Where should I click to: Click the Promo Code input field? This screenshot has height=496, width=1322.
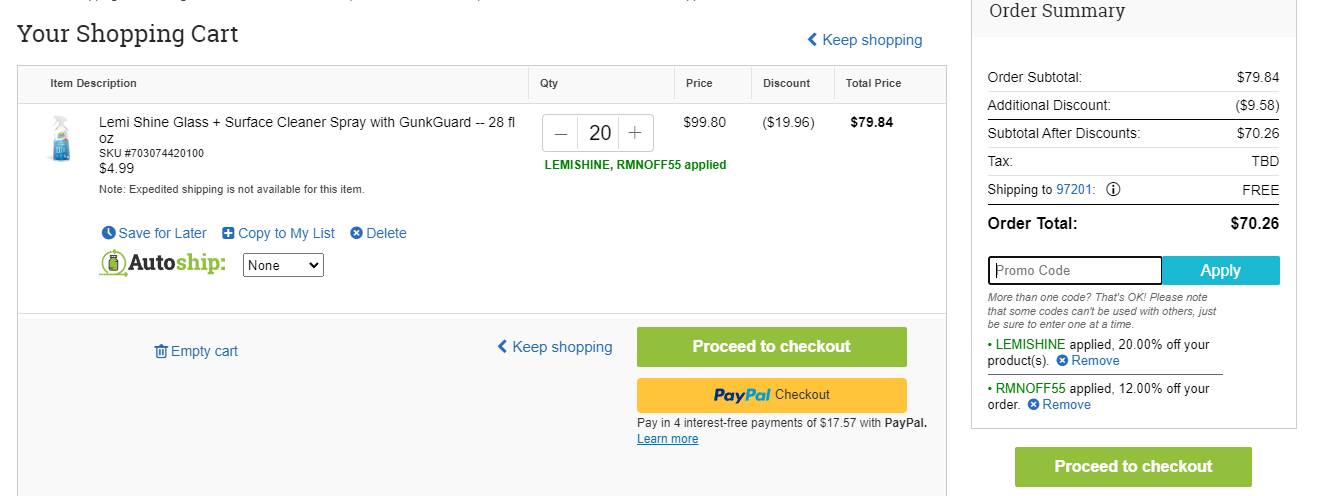point(1075,271)
